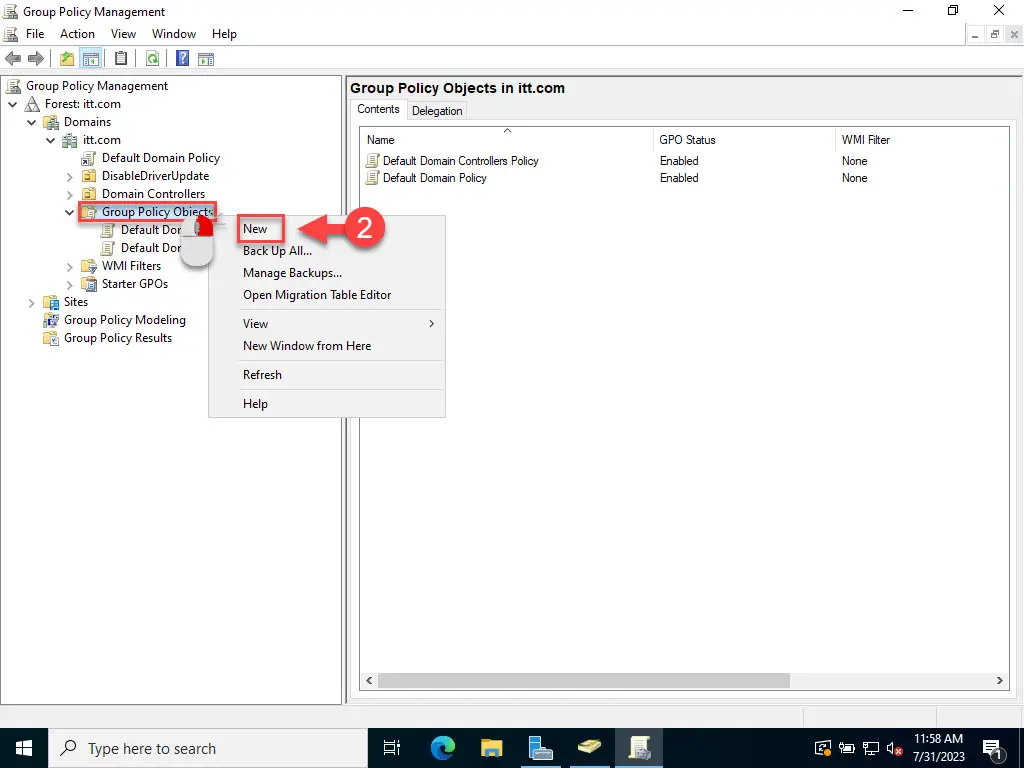Select Default Domain Policy in Contents list
This screenshot has width=1024, height=768.
(434, 178)
